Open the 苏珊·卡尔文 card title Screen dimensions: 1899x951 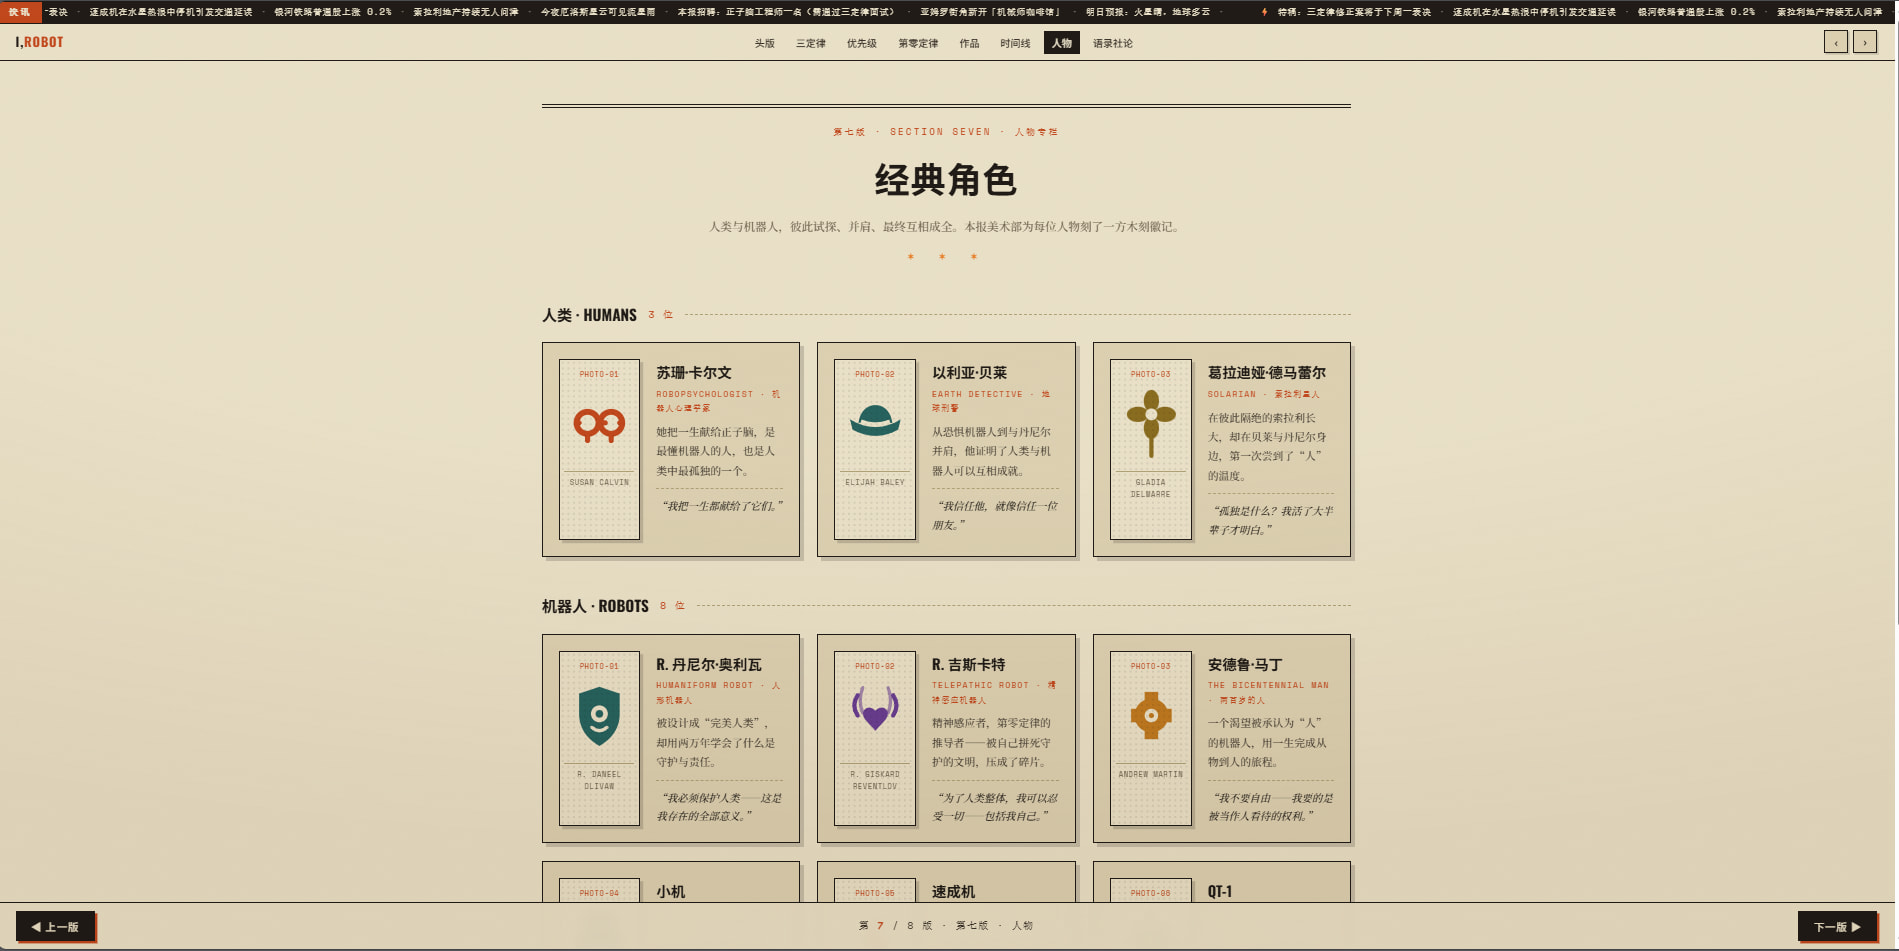coord(694,373)
